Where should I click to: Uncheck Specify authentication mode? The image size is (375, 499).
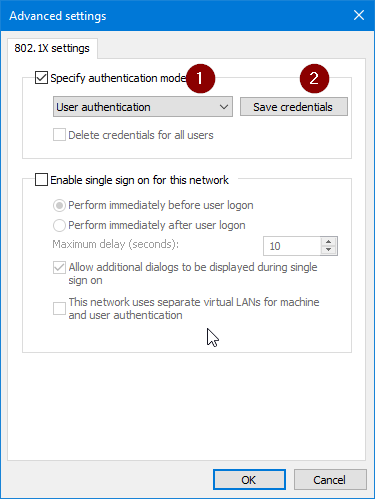(x=41, y=78)
